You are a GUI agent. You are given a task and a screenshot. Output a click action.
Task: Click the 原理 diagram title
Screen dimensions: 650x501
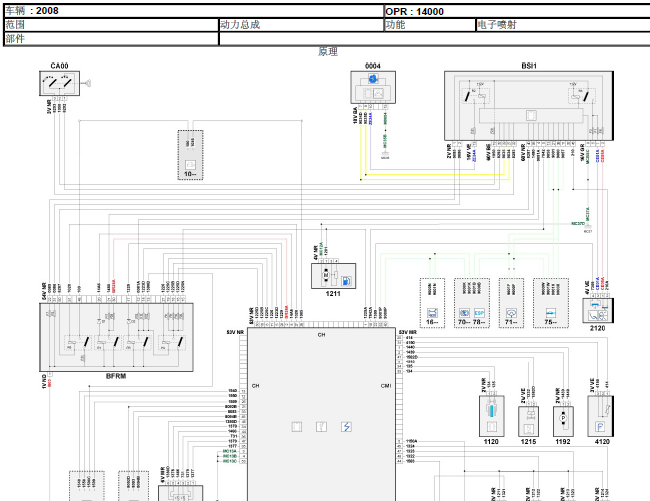(x=327, y=52)
